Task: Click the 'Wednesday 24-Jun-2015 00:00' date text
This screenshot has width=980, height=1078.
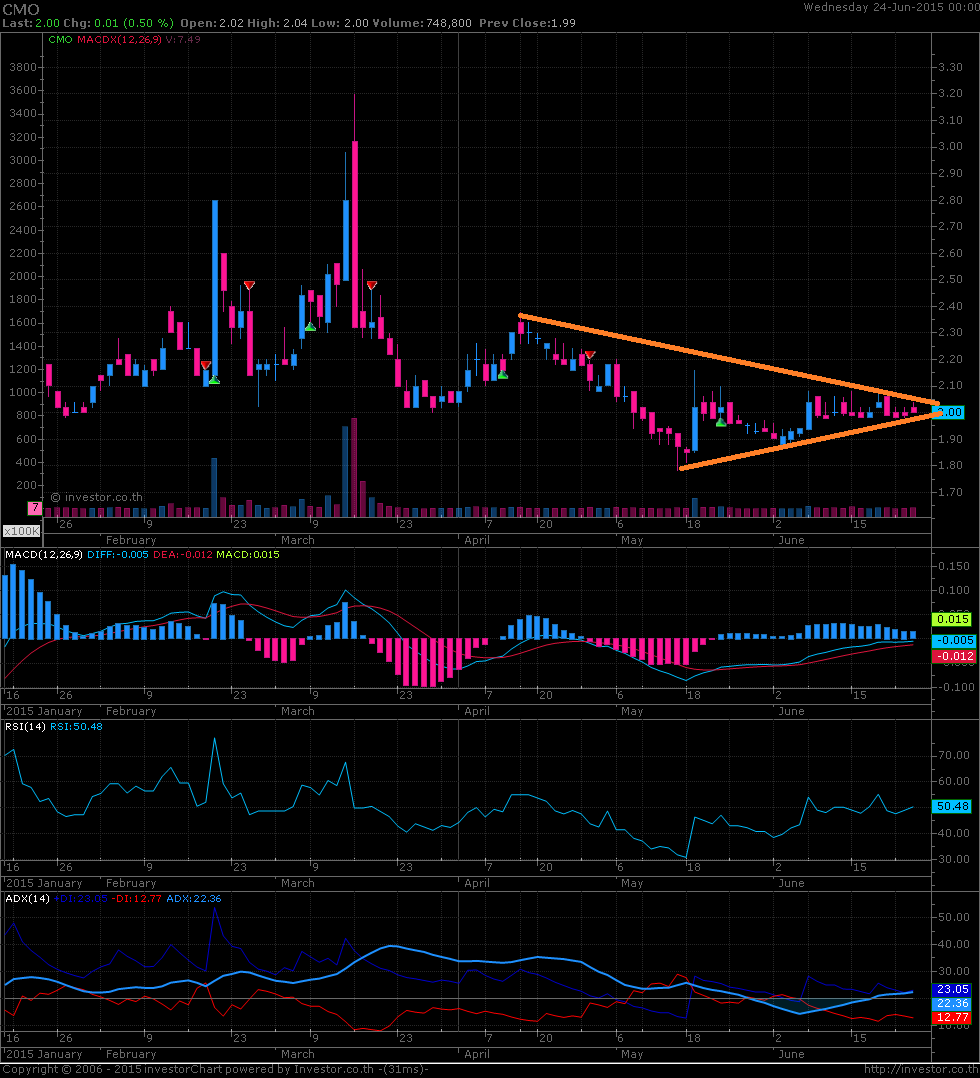Action: (891, 7)
